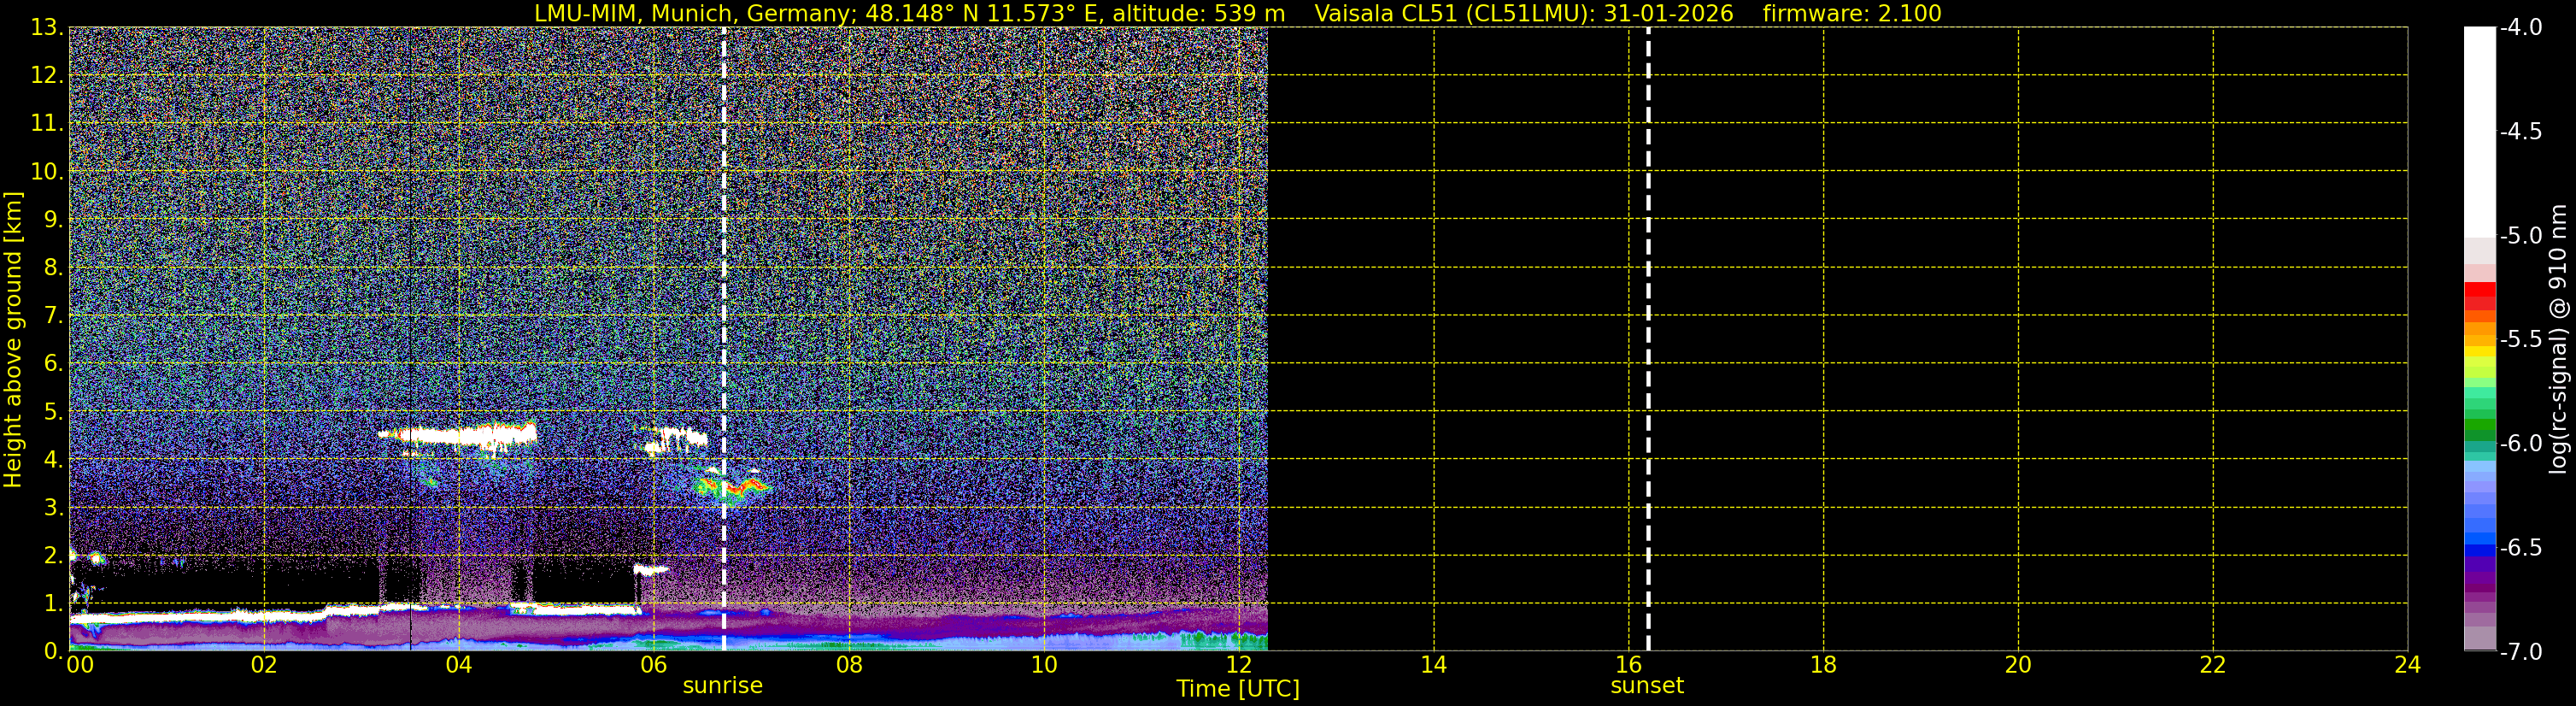
Task: Click the colorbar tick label '-7.0'
Action: click(x=2520, y=651)
